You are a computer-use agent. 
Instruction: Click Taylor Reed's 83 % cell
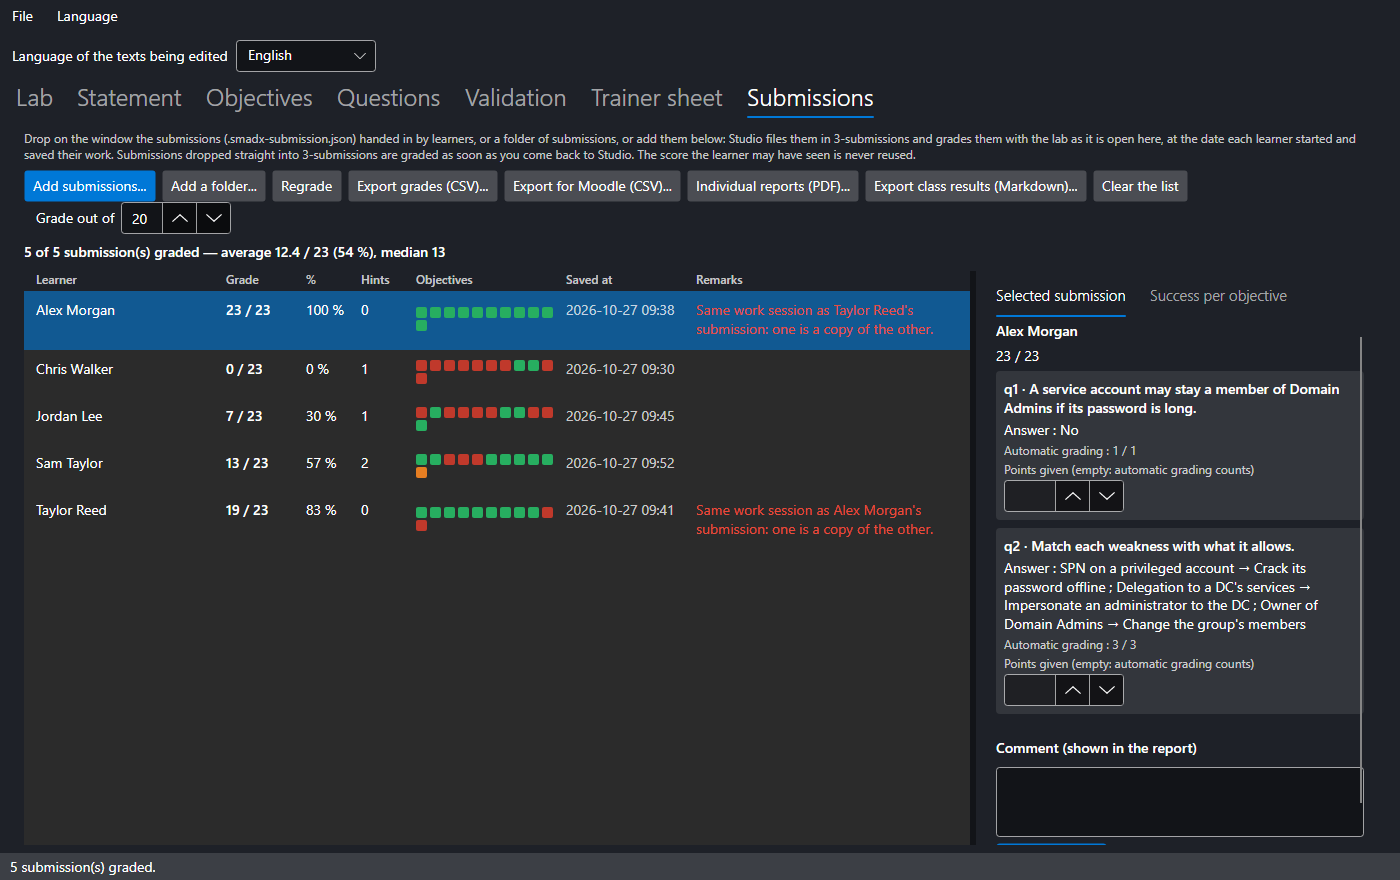(321, 510)
